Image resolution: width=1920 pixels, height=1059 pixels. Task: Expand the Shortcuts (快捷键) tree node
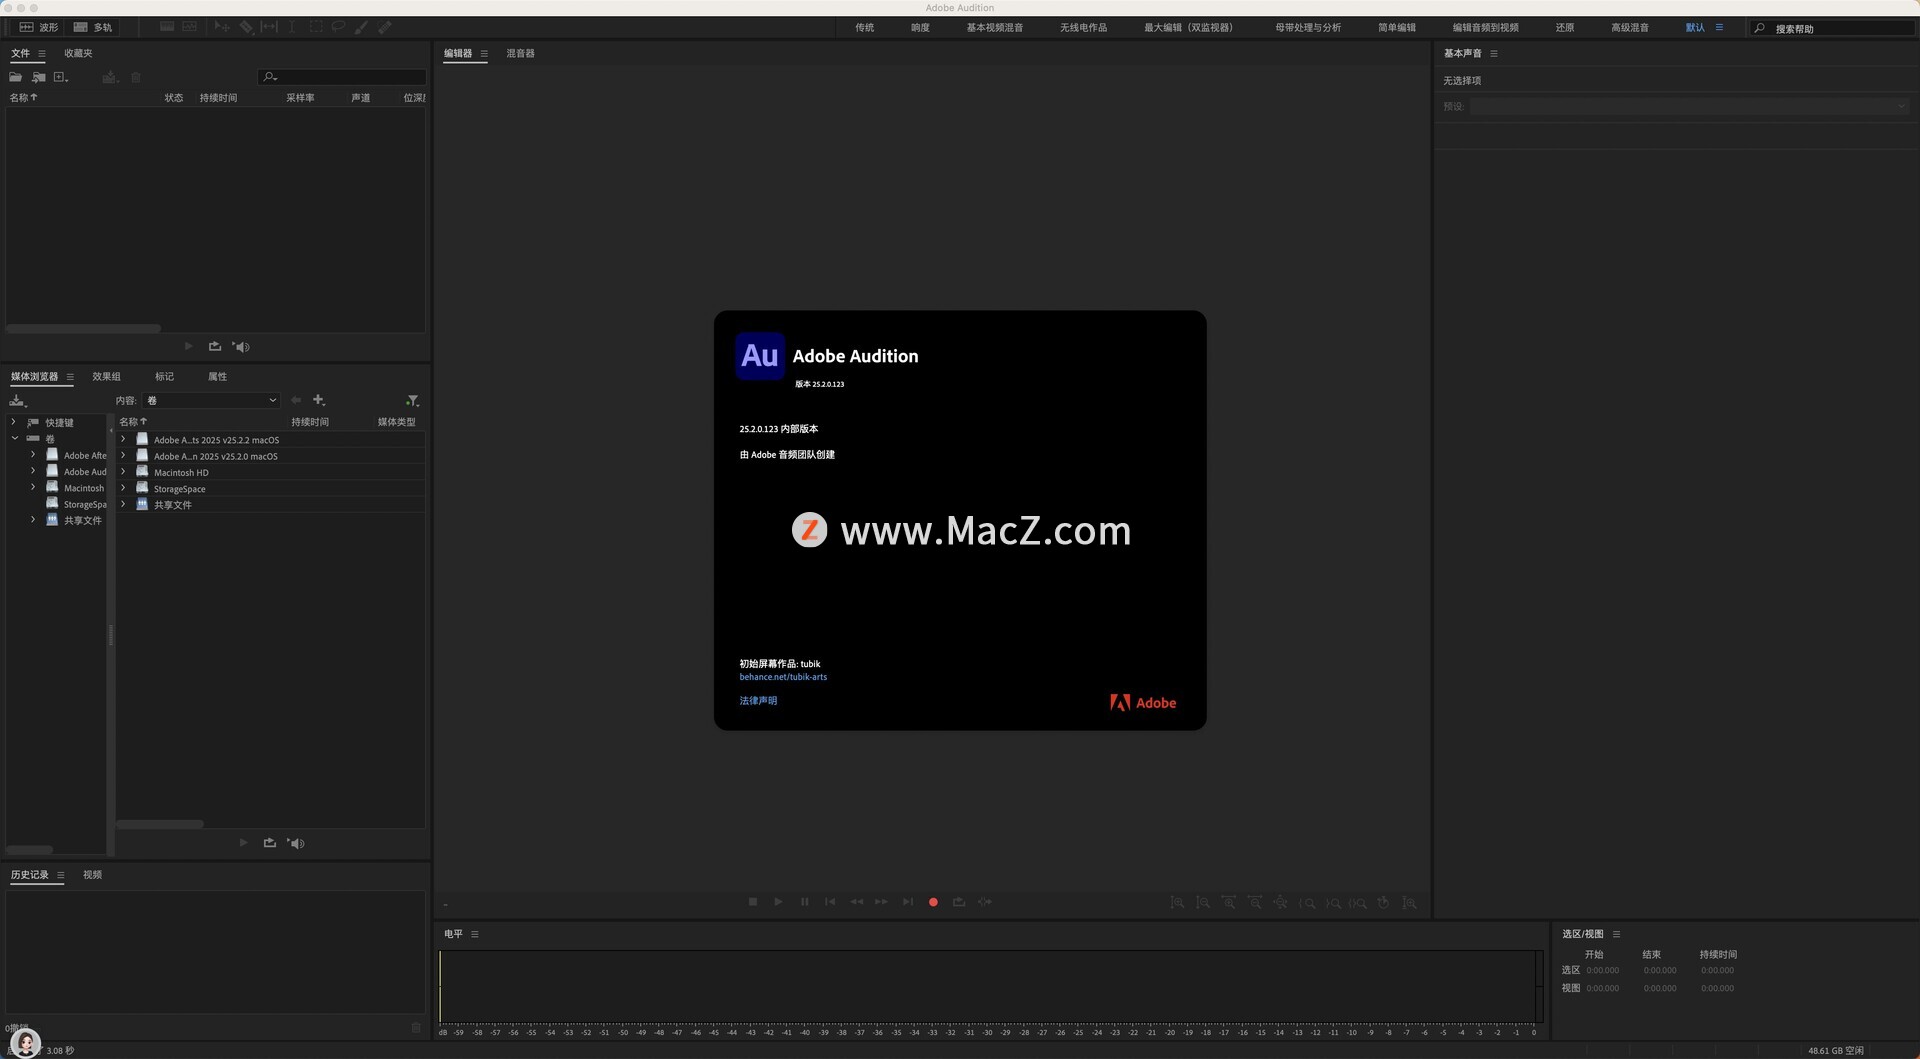13,422
